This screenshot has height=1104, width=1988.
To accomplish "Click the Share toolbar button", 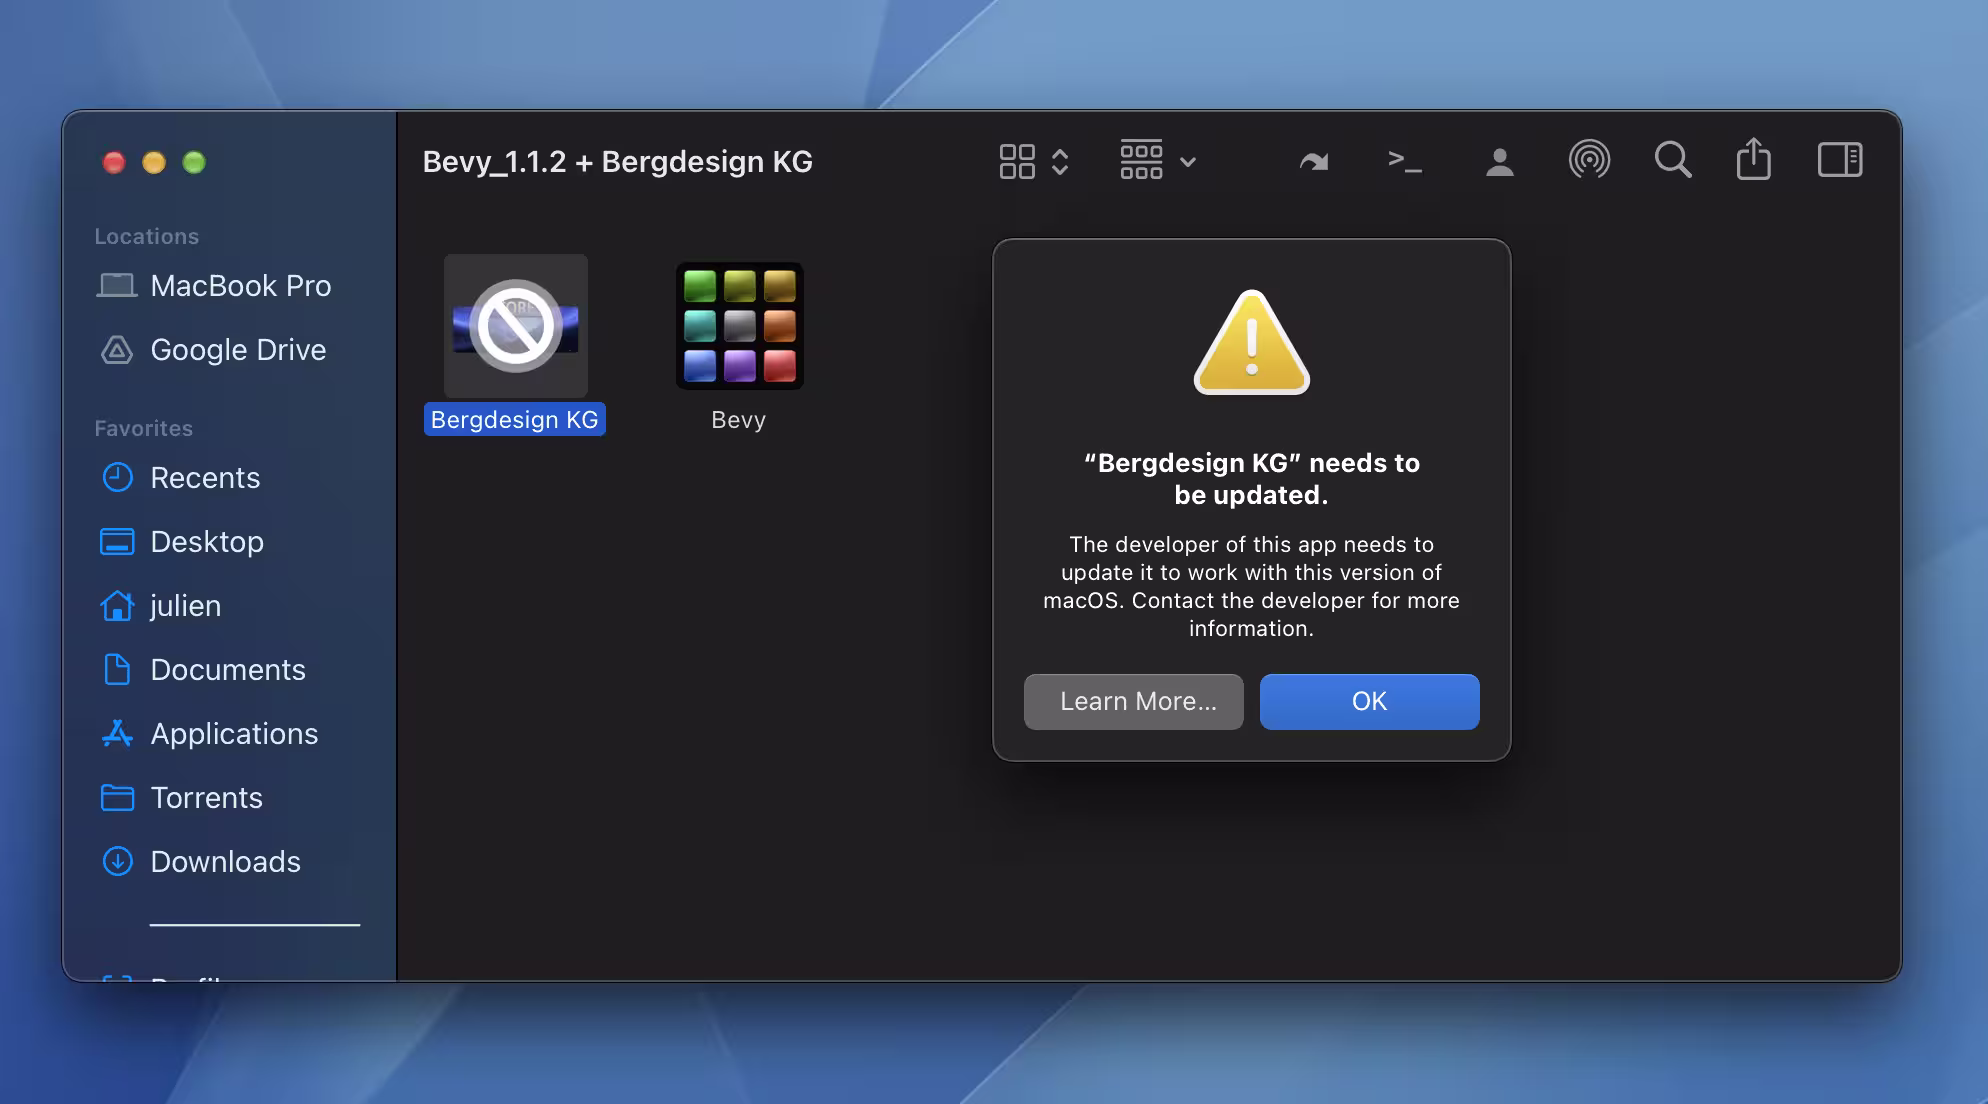I will point(1754,159).
